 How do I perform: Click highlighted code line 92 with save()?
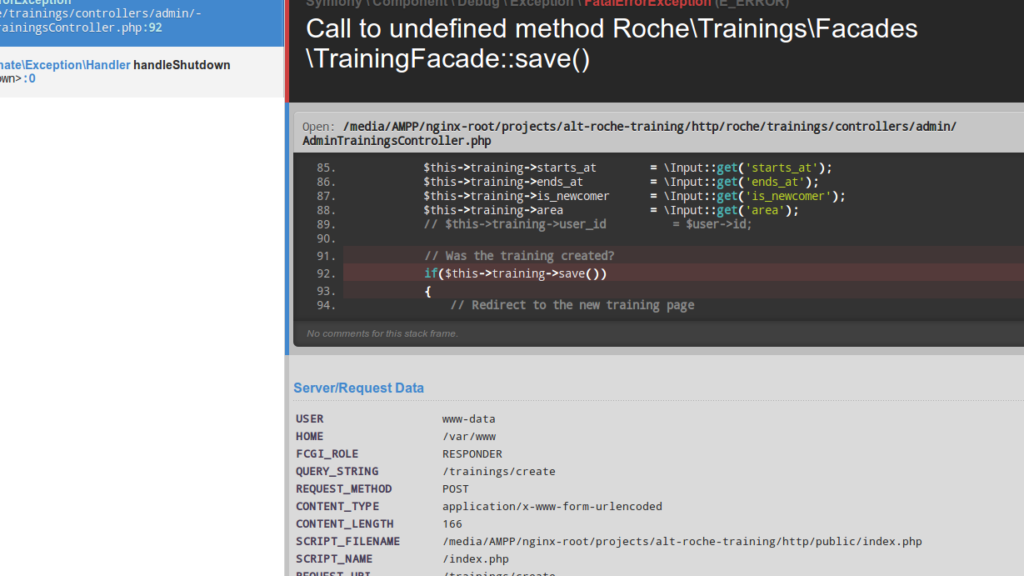coord(515,274)
